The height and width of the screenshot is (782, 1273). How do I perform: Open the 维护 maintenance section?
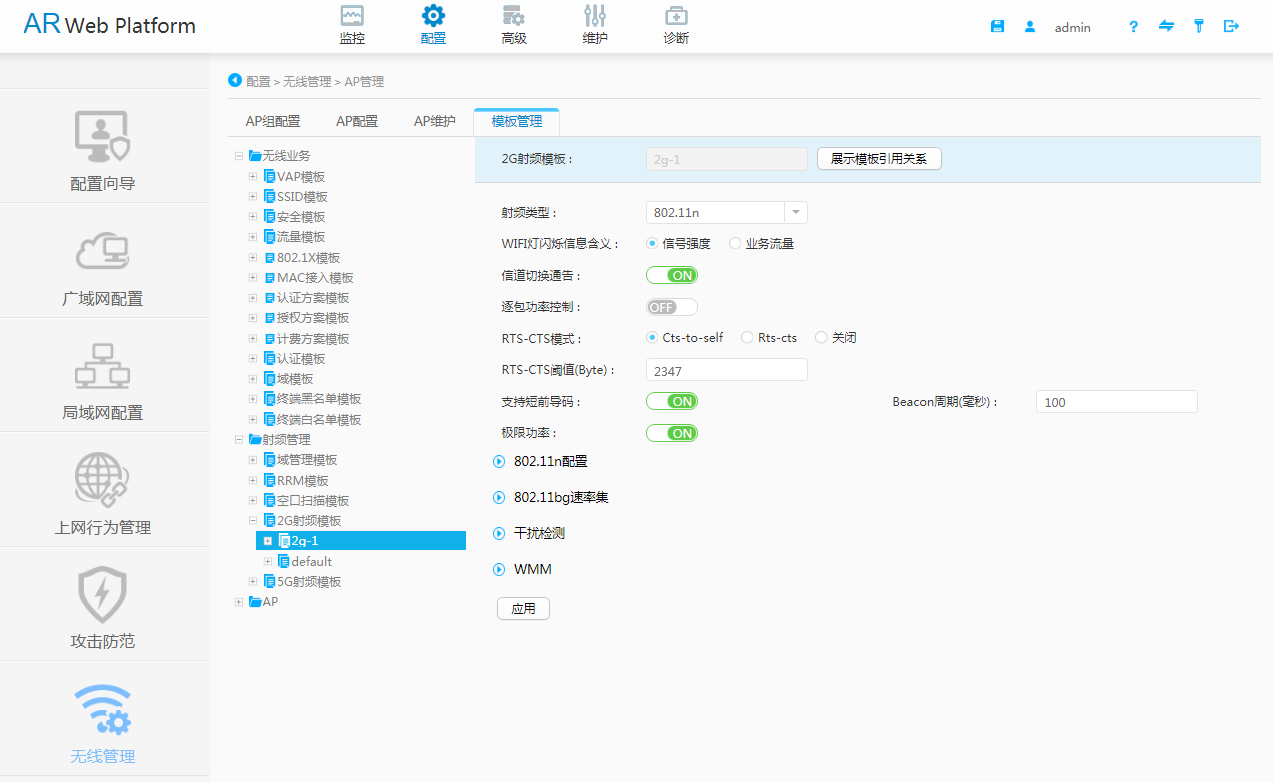tap(595, 26)
